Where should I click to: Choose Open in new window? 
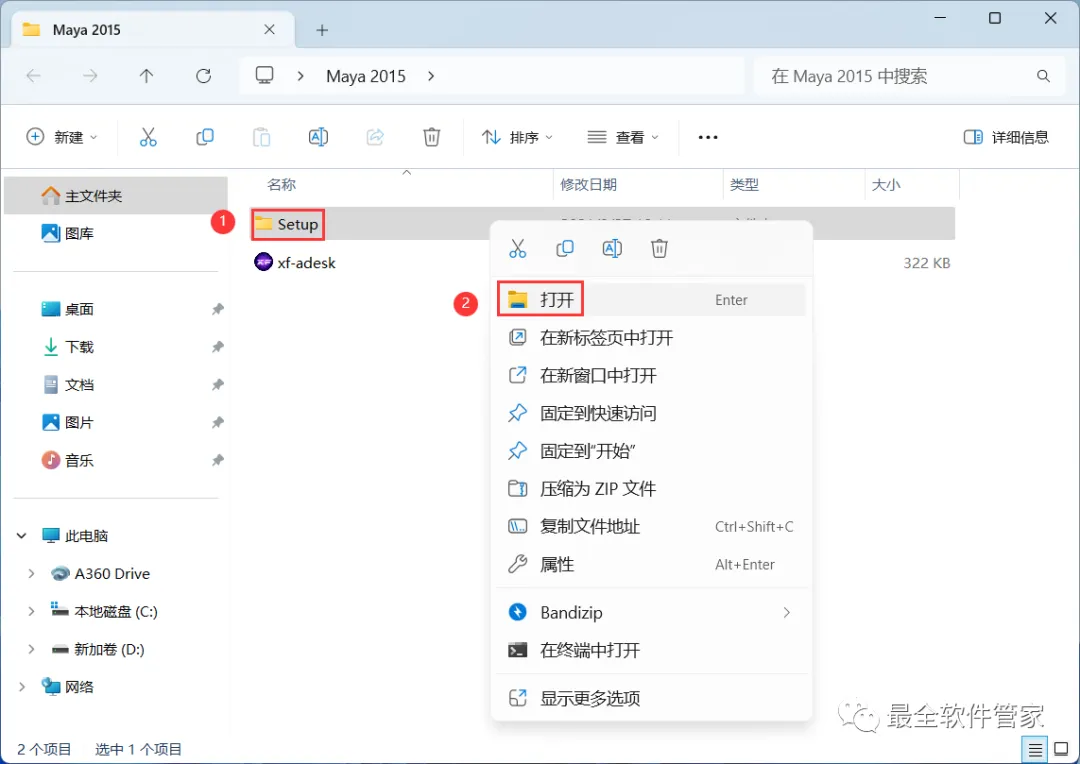click(650, 375)
